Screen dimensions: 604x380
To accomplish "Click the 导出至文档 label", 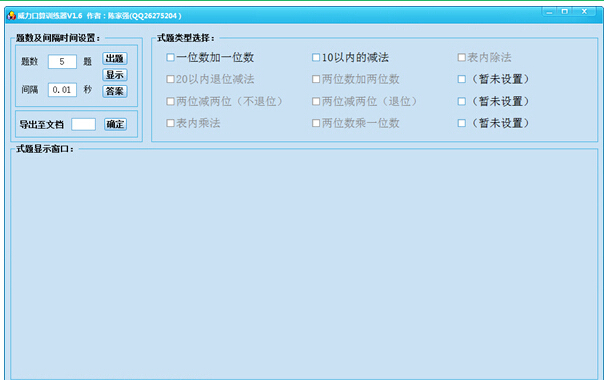I will tap(42, 124).
